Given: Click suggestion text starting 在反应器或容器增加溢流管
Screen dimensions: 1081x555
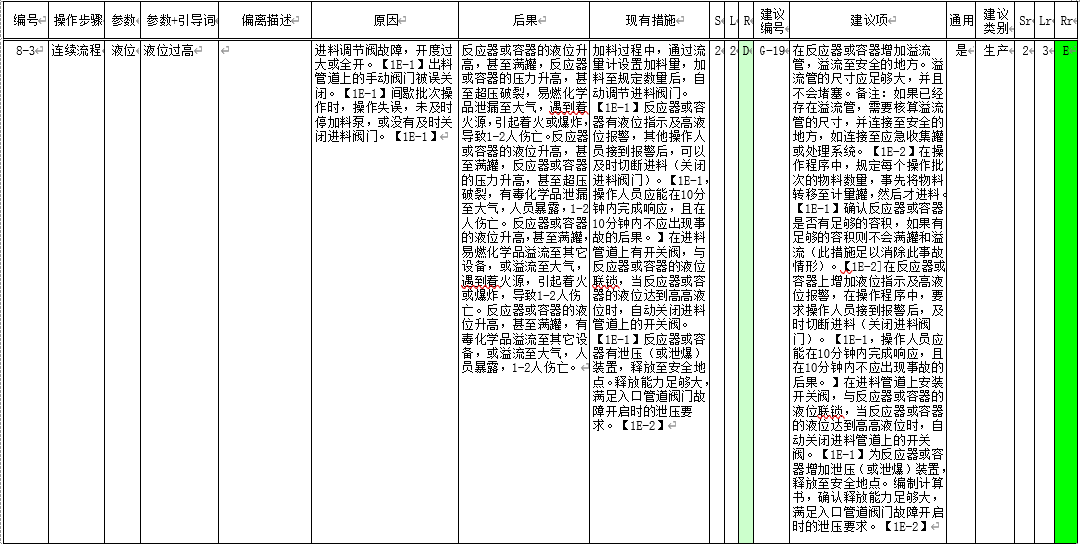Looking at the screenshot, I should pos(868,288).
